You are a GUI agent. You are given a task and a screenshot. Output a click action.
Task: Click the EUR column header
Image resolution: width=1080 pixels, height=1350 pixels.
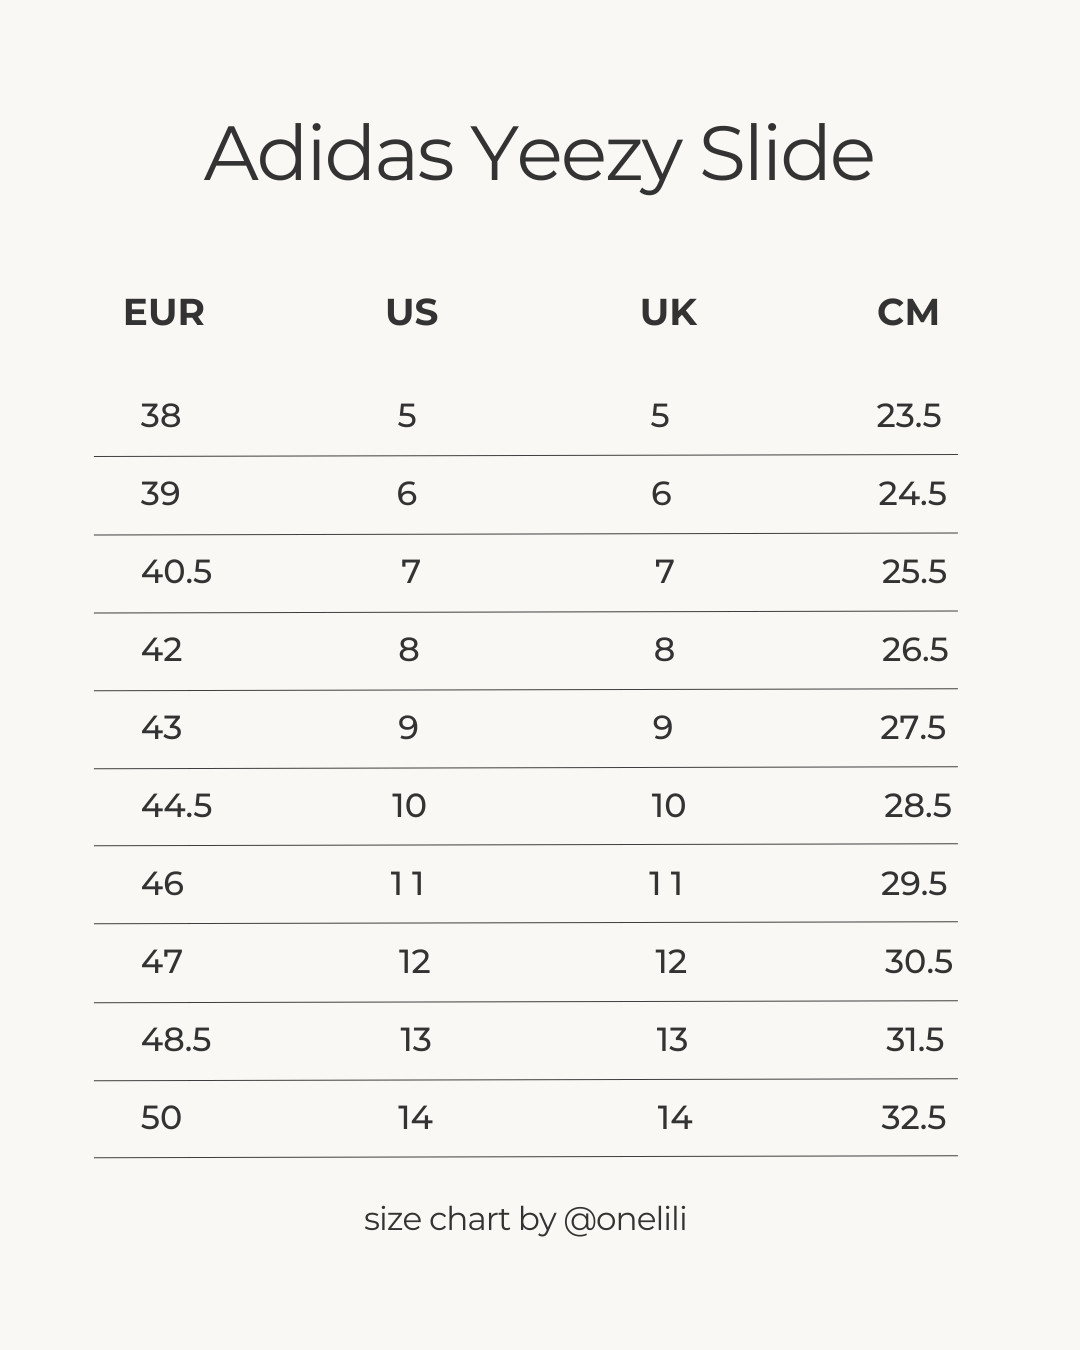pyautogui.click(x=164, y=313)
